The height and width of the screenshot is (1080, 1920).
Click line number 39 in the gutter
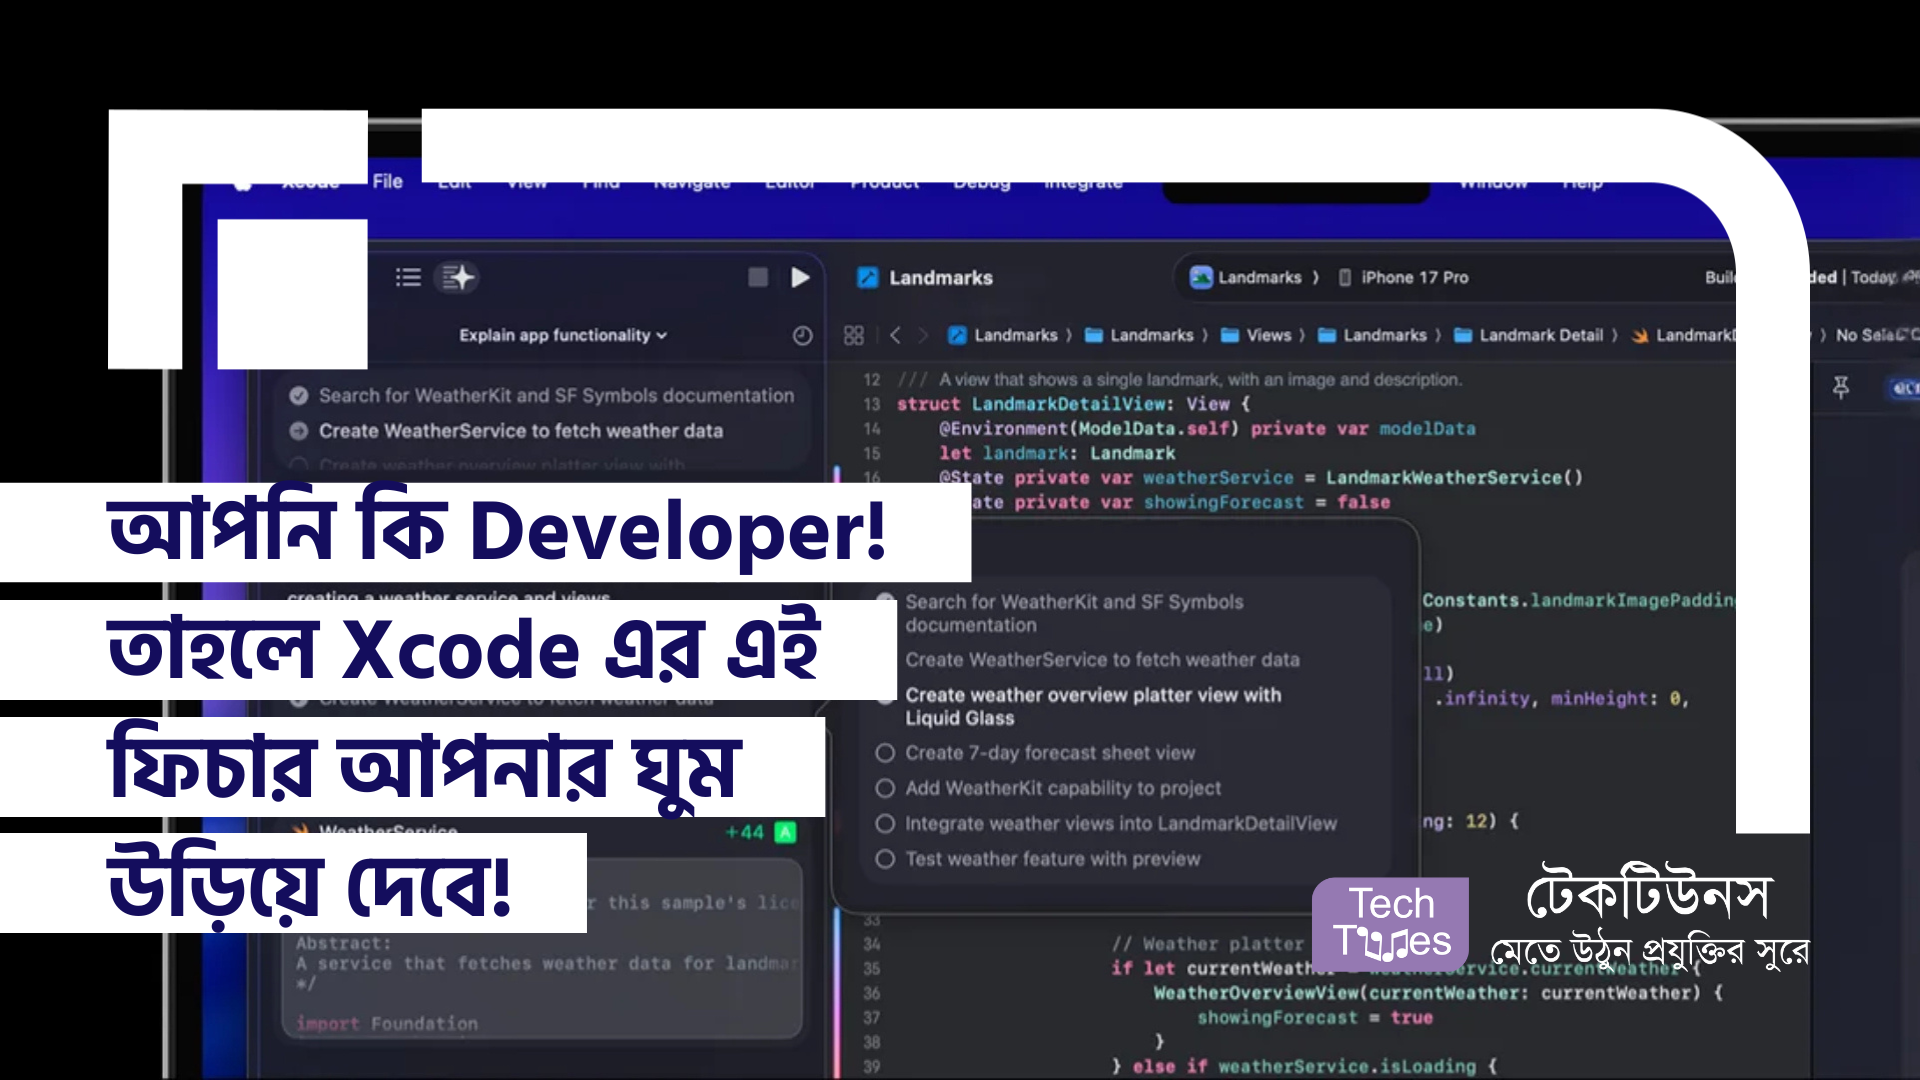(872, 1066)
